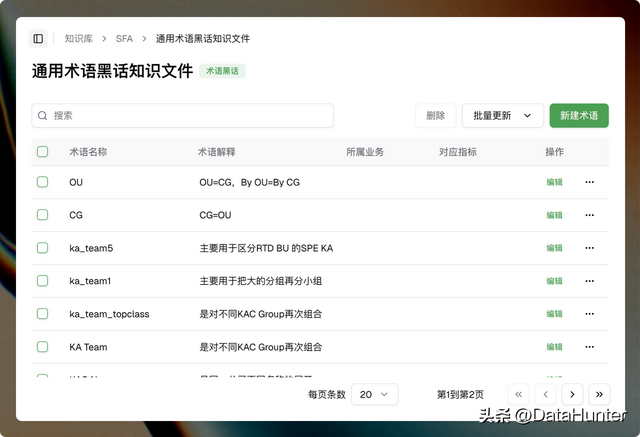This screenshot has height=437, width=640.
Task: Edit the KA Team term
Action: tap(554, 347)
